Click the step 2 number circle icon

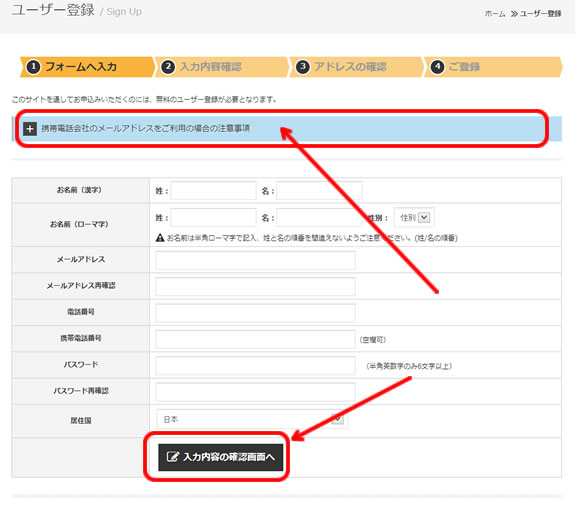click(x=168, y=67)
